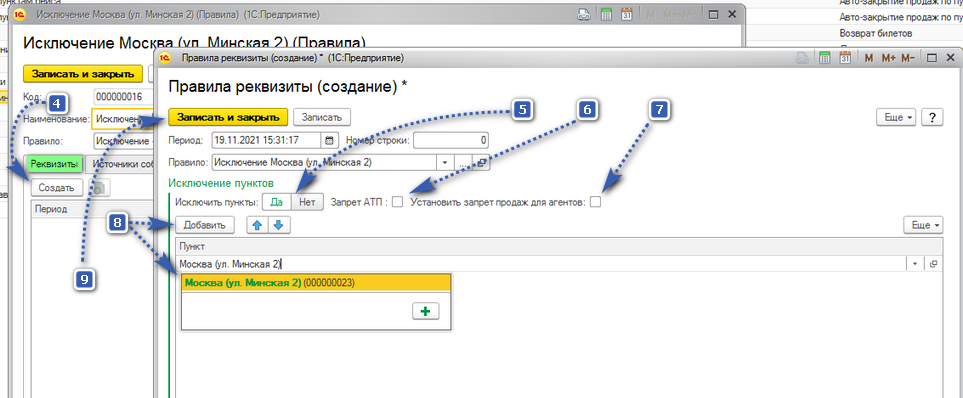Set Исключить пункты to Нет
The image size is (963, 398).
(307, 202)
